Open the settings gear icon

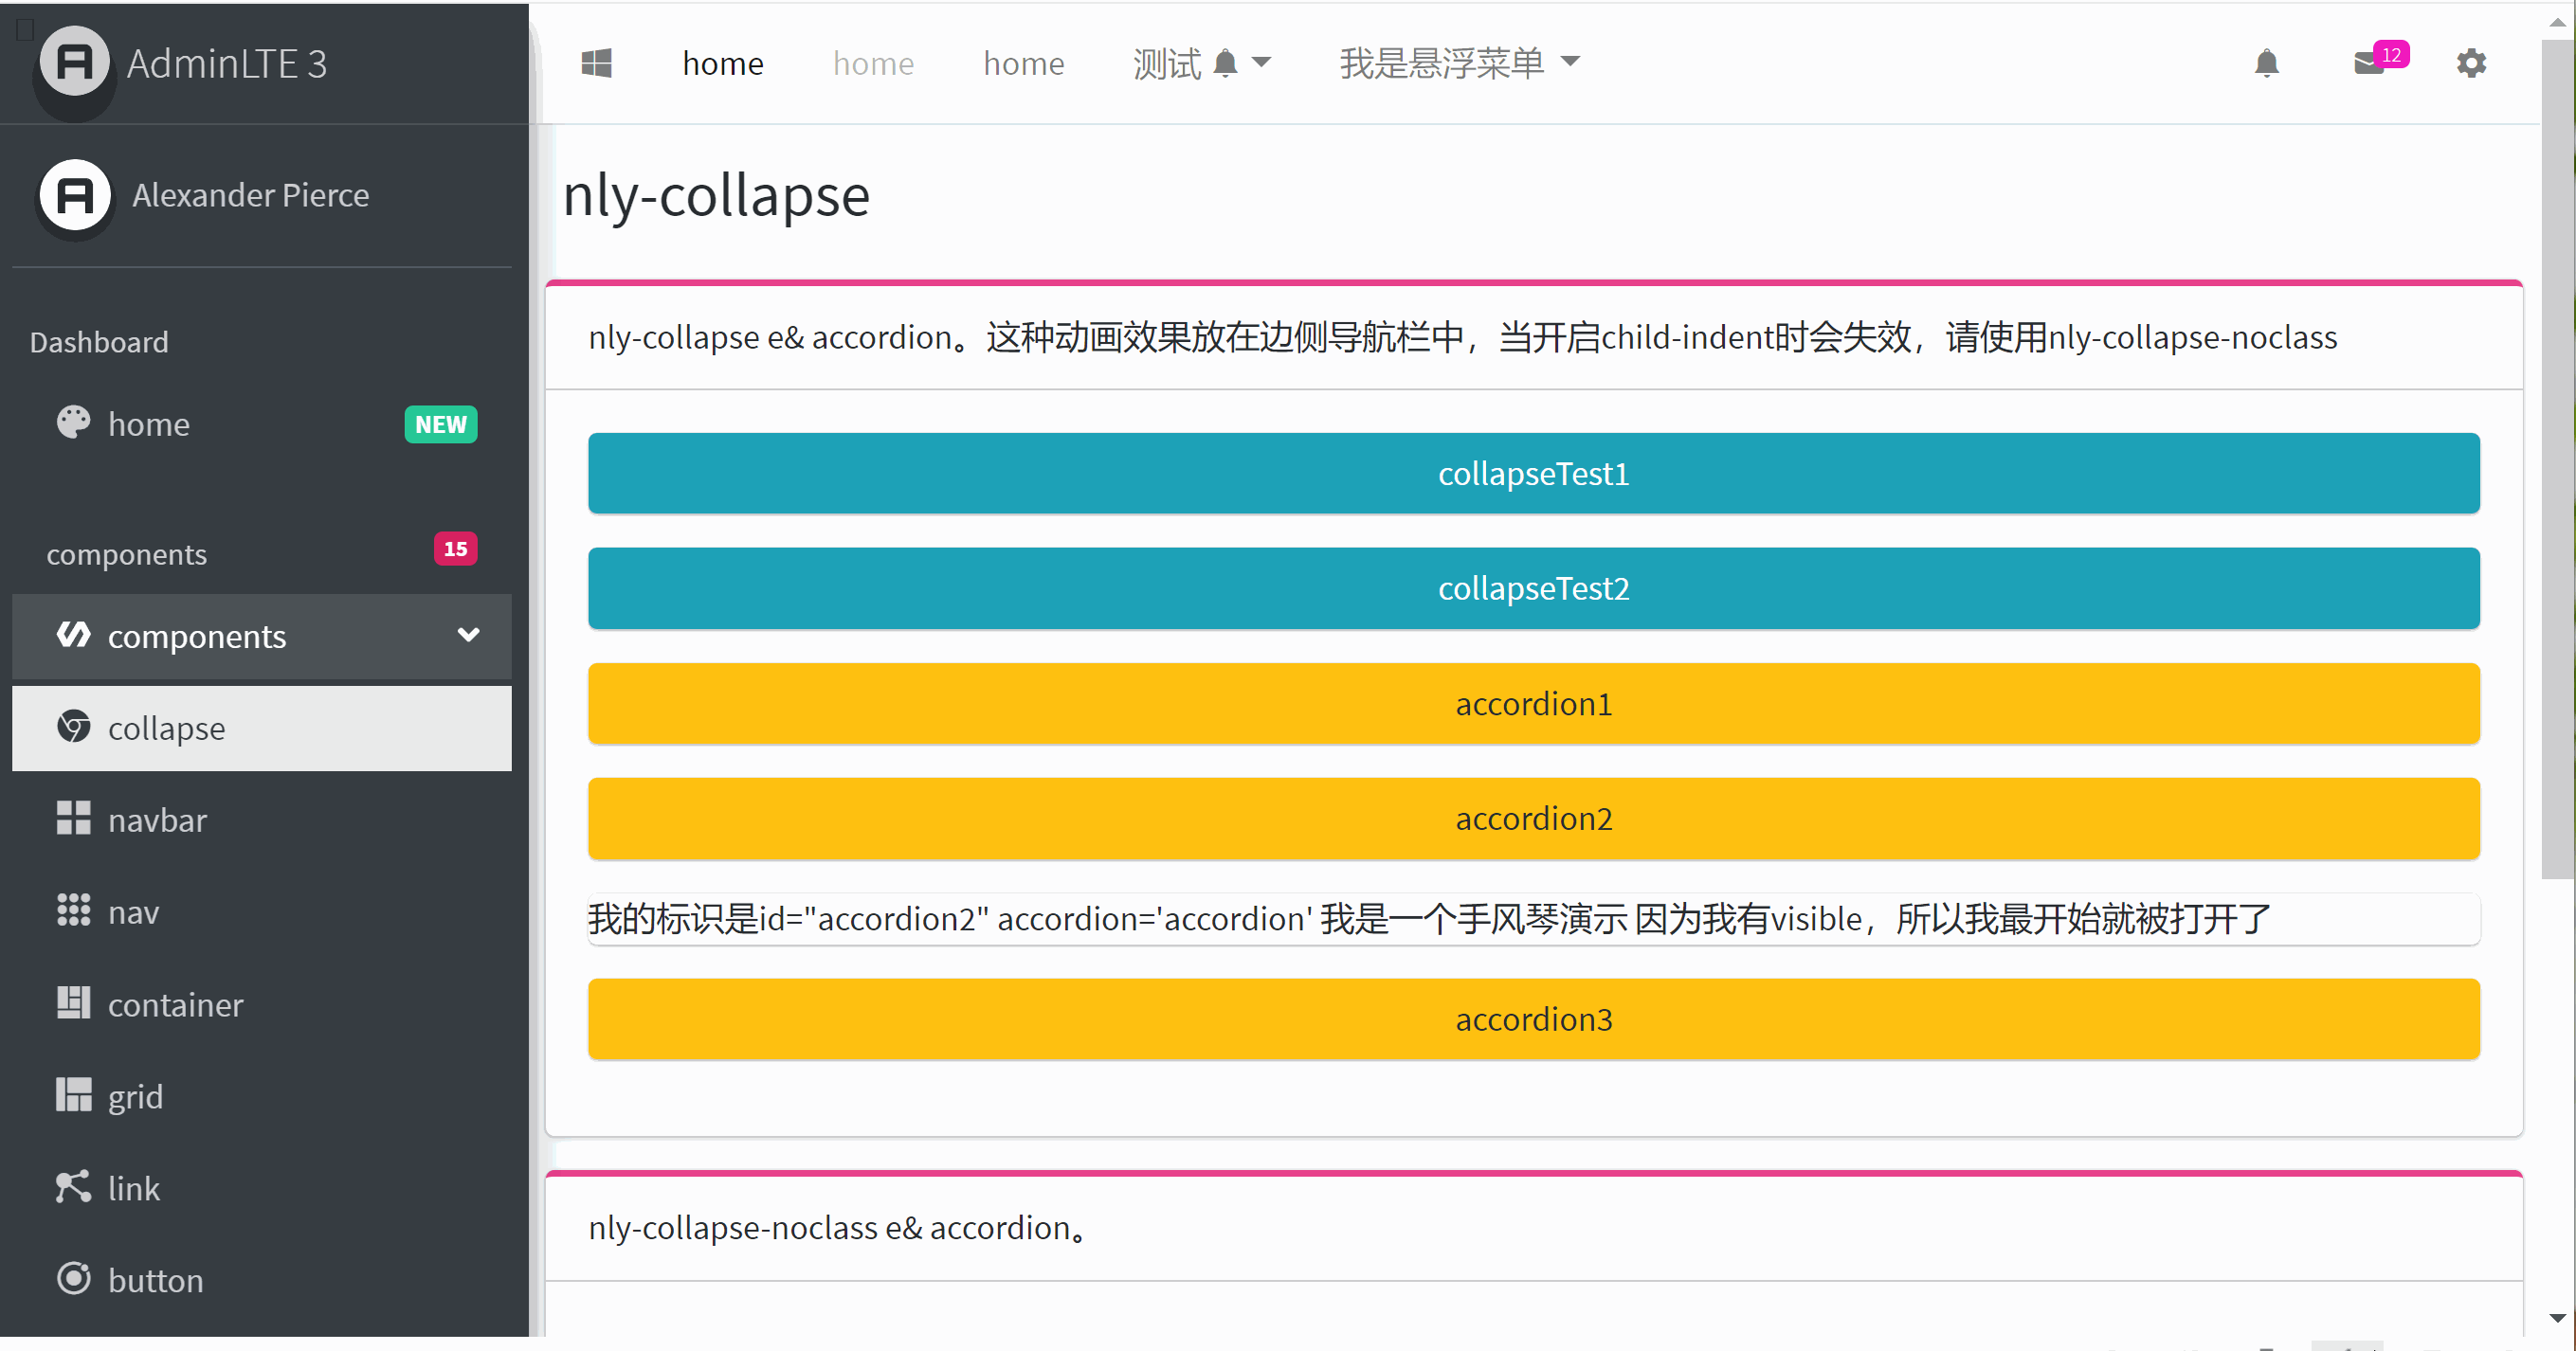(2470, 63)
